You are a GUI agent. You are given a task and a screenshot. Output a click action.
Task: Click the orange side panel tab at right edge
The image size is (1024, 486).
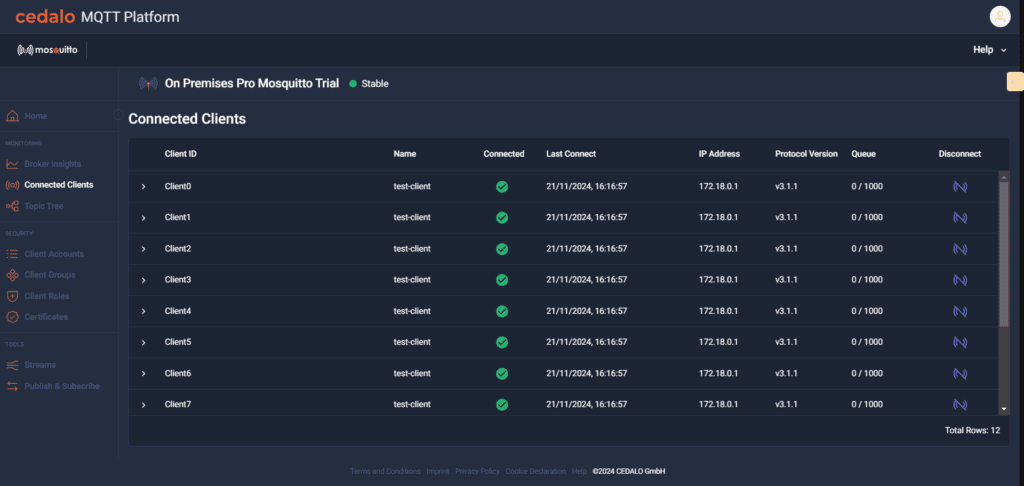pos(1016,82)
